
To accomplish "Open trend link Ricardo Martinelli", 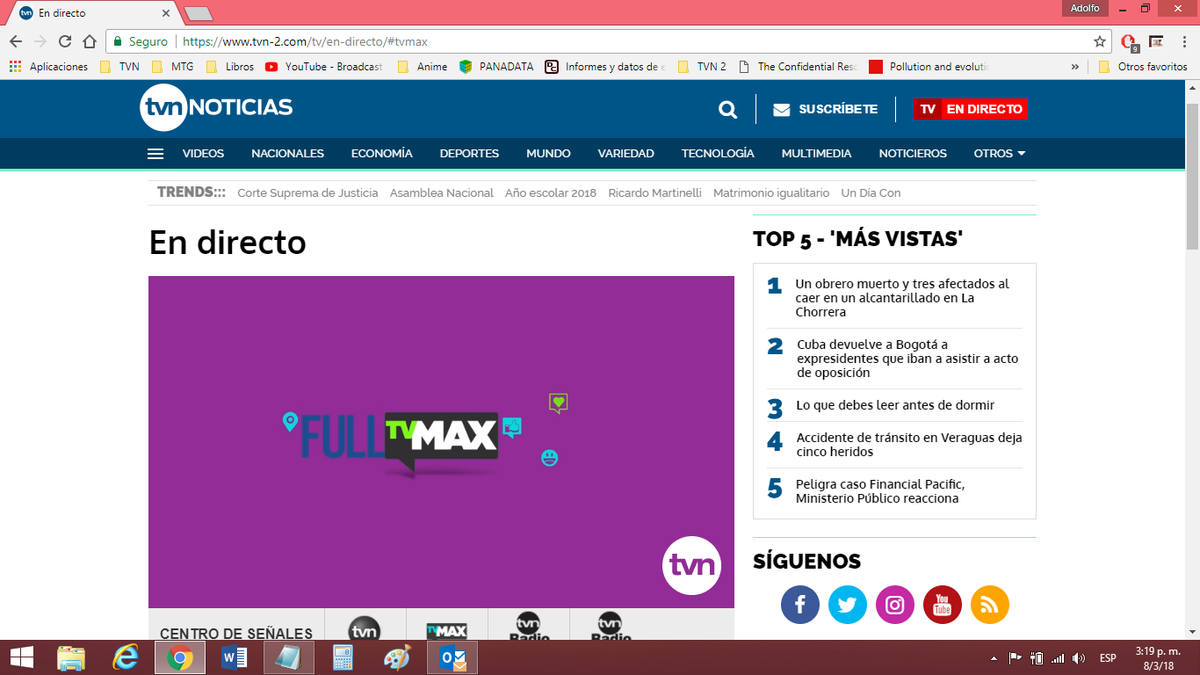I will click(x=654, y=193).
